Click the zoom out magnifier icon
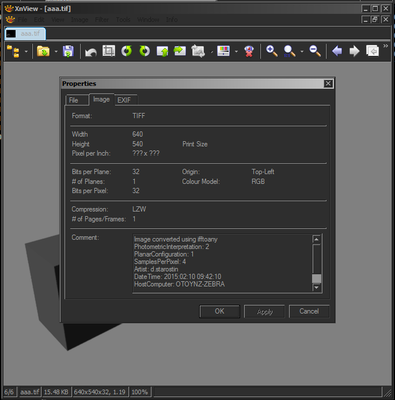 click(x=315, y=51)
